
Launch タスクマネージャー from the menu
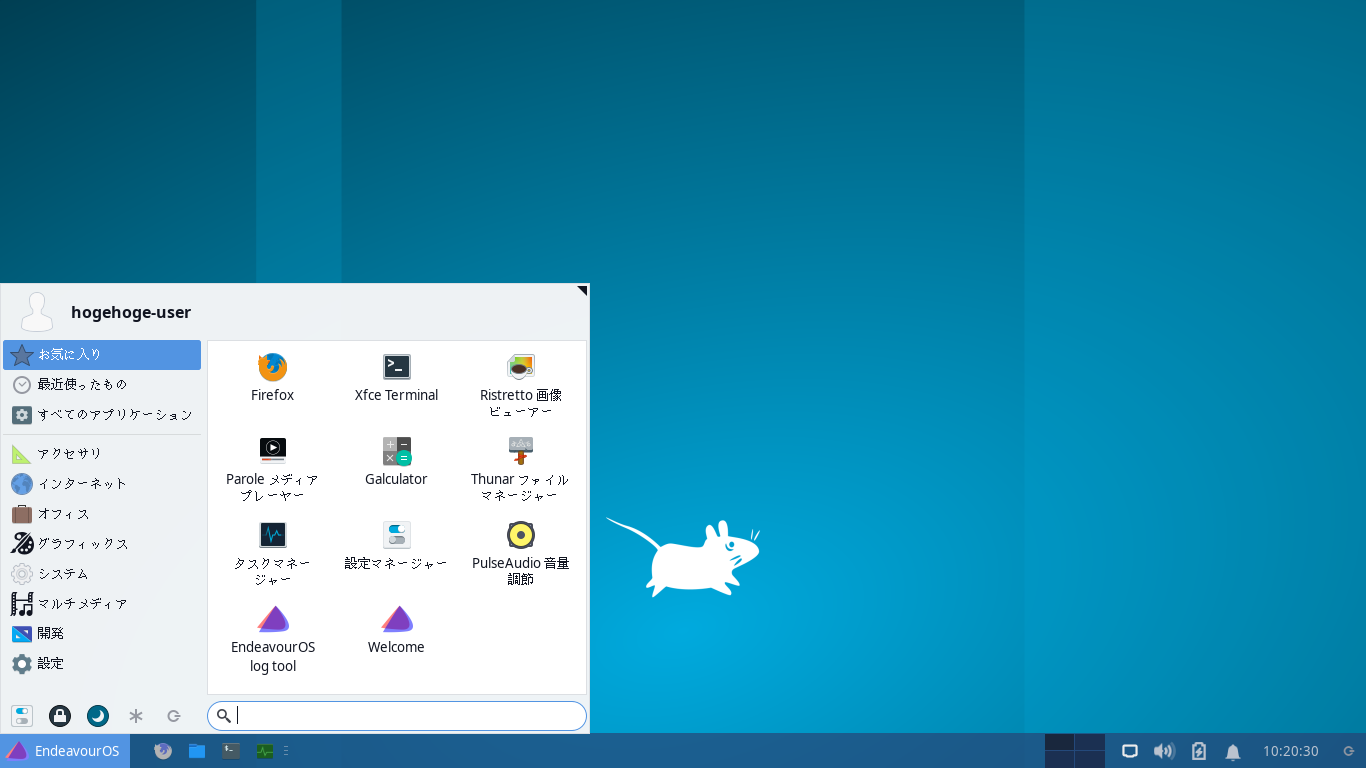(x=272, y=553)
